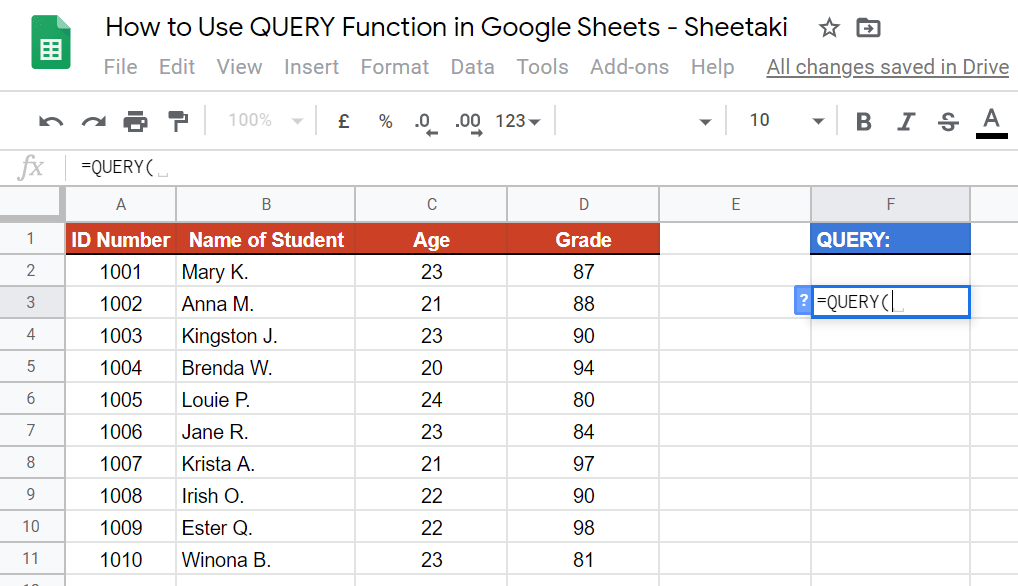Open the Tools menu
This screenshot has width=1018, height=586.
click(x=542, y=67)
